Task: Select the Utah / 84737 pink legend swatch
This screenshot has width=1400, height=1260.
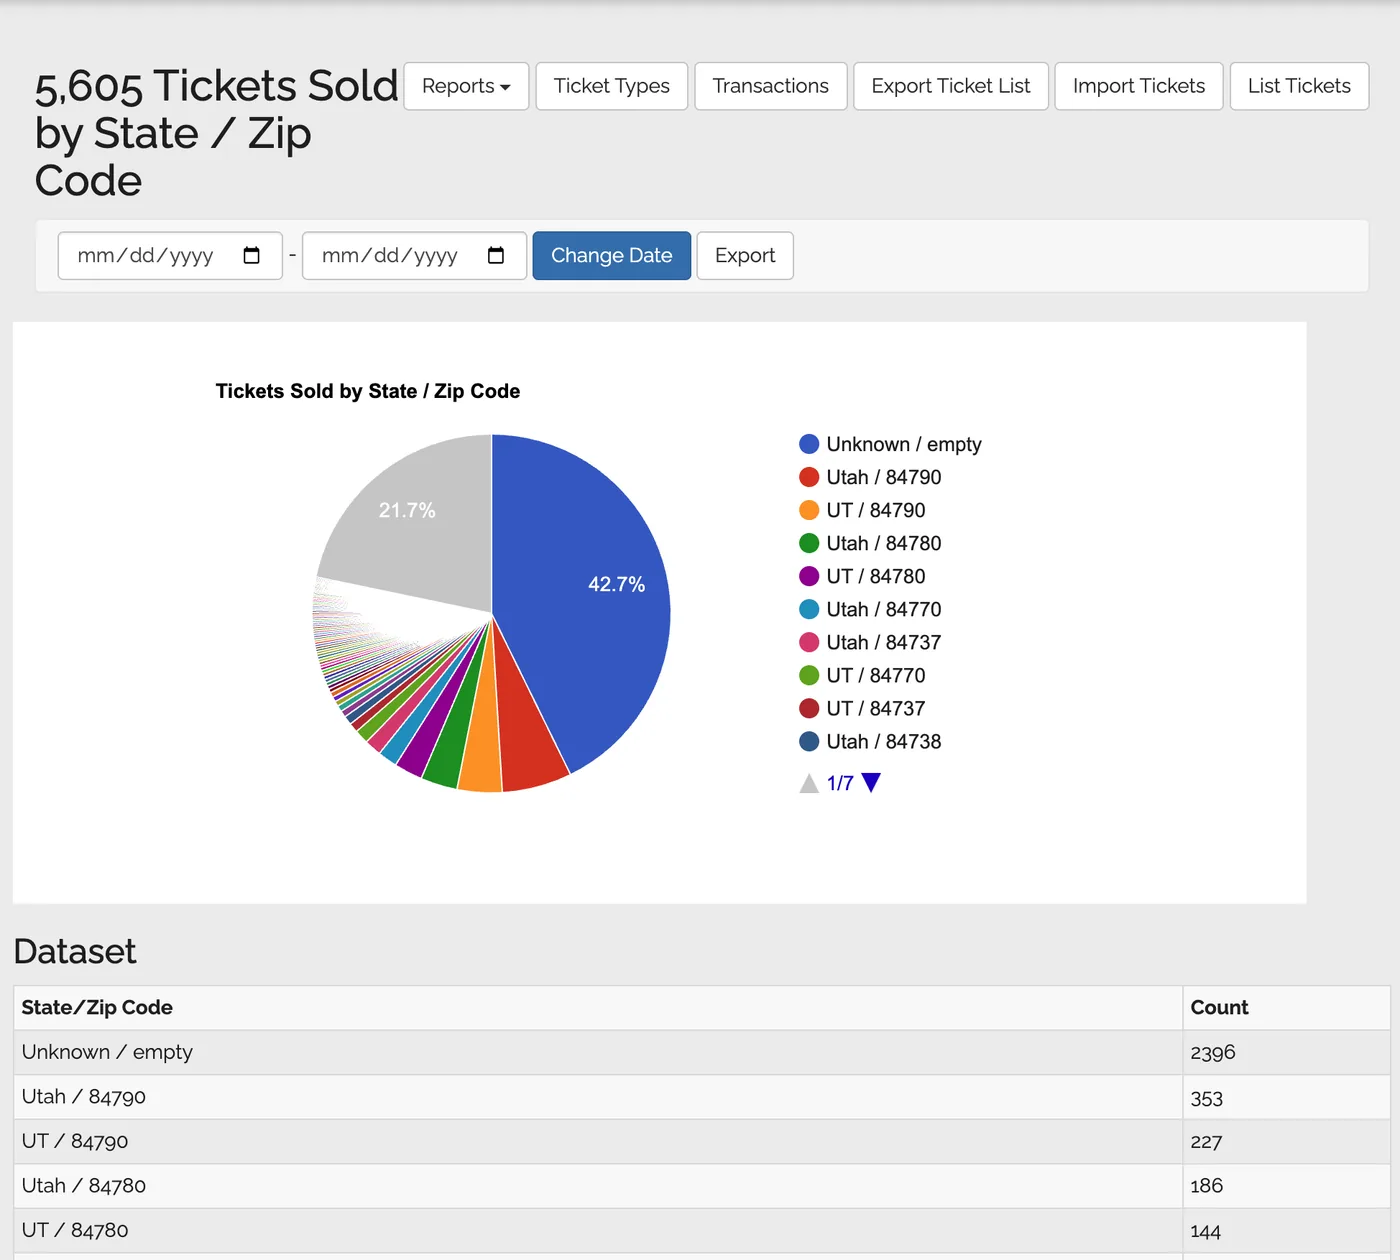Action: 809,642
